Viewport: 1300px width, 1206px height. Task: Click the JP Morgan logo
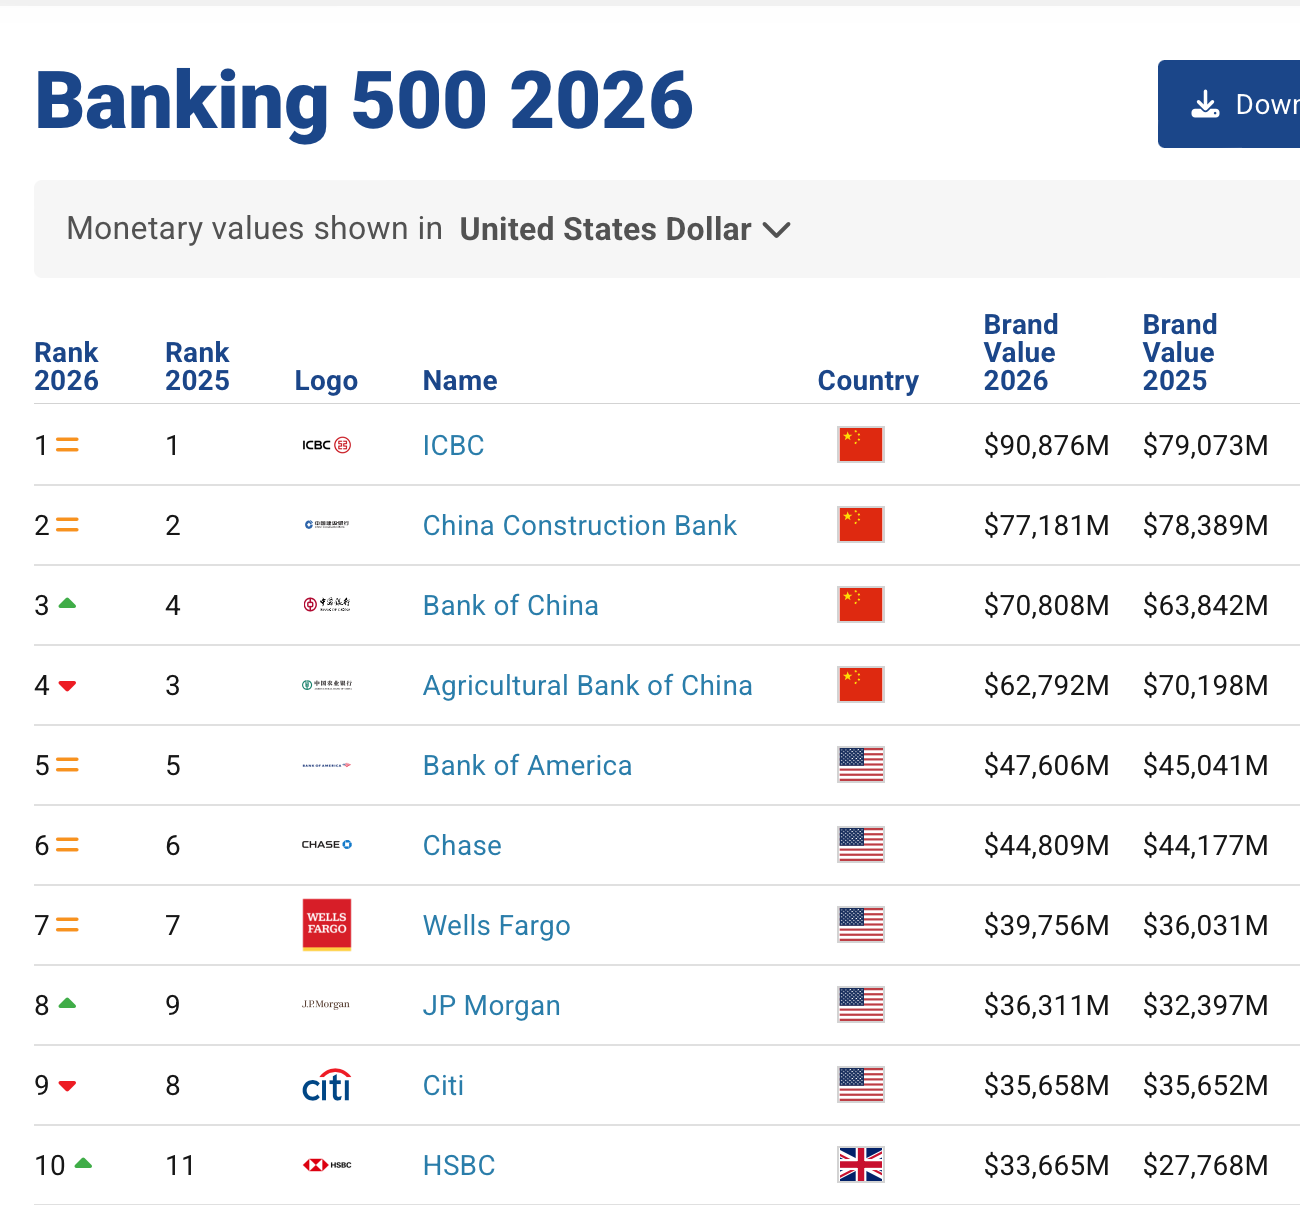(326, 1004)
